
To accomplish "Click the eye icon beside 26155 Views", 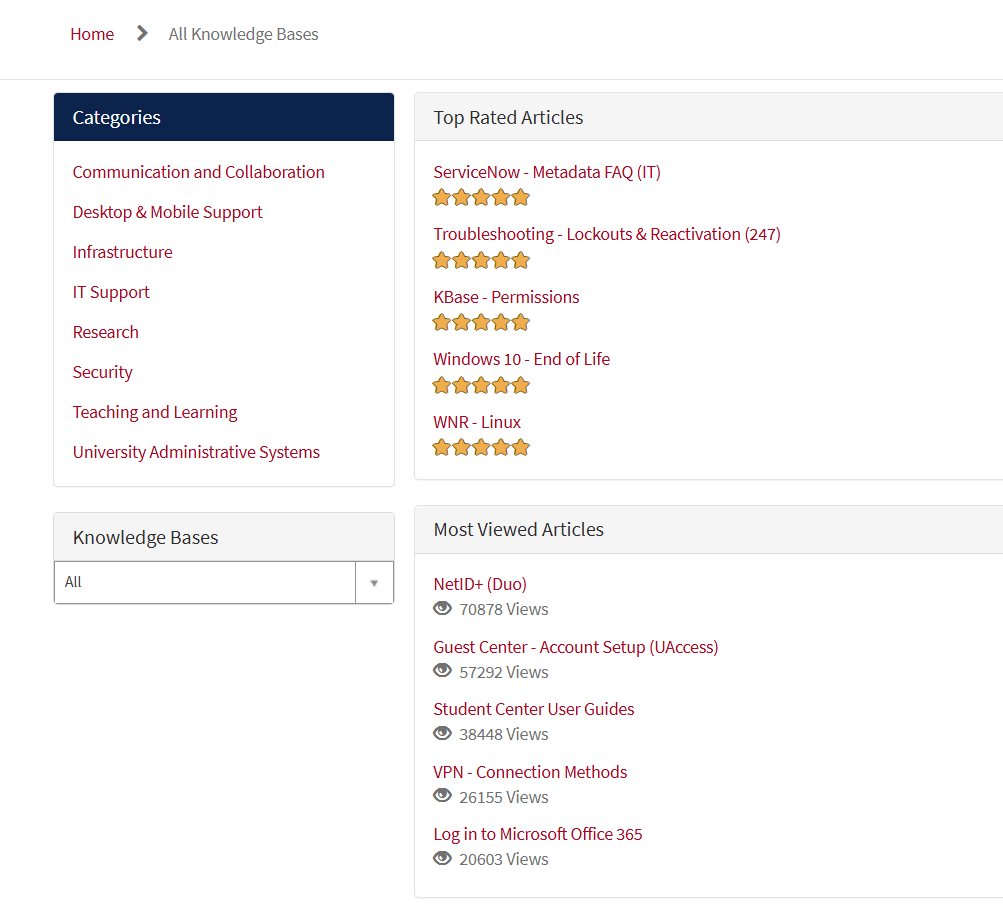I will 442,796.
